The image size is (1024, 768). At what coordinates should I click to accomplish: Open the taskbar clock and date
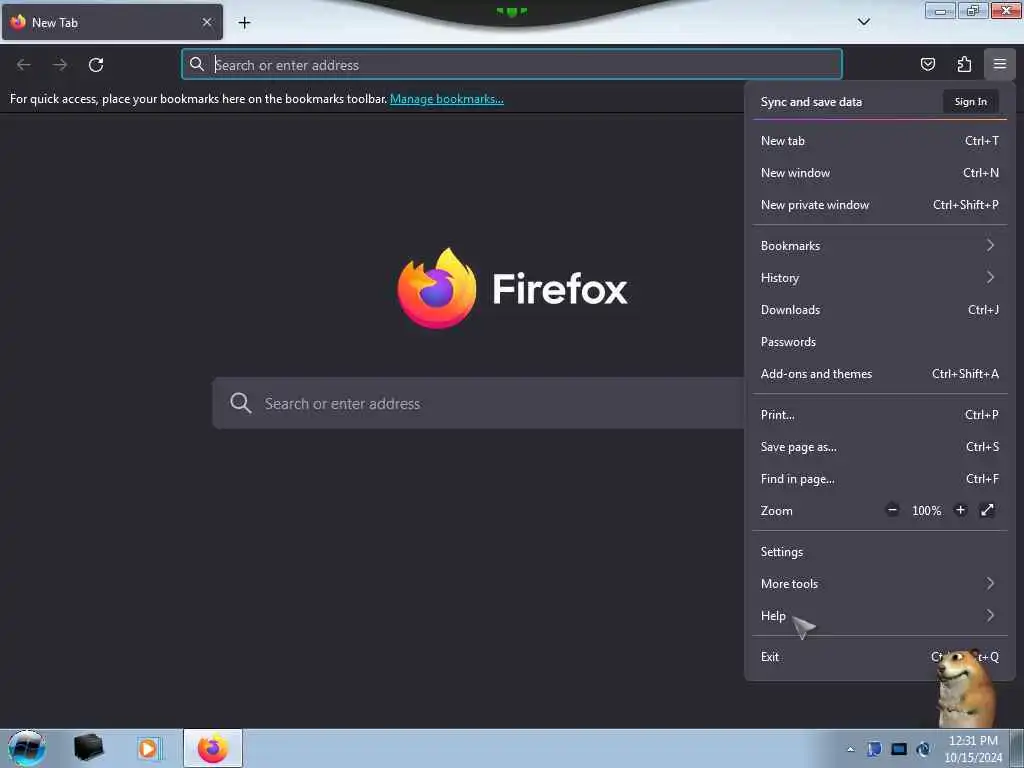973,749
